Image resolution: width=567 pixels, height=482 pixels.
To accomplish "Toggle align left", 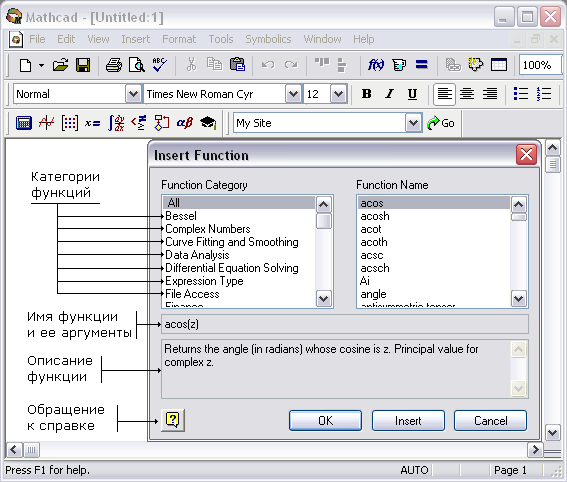I will [444, 94].
